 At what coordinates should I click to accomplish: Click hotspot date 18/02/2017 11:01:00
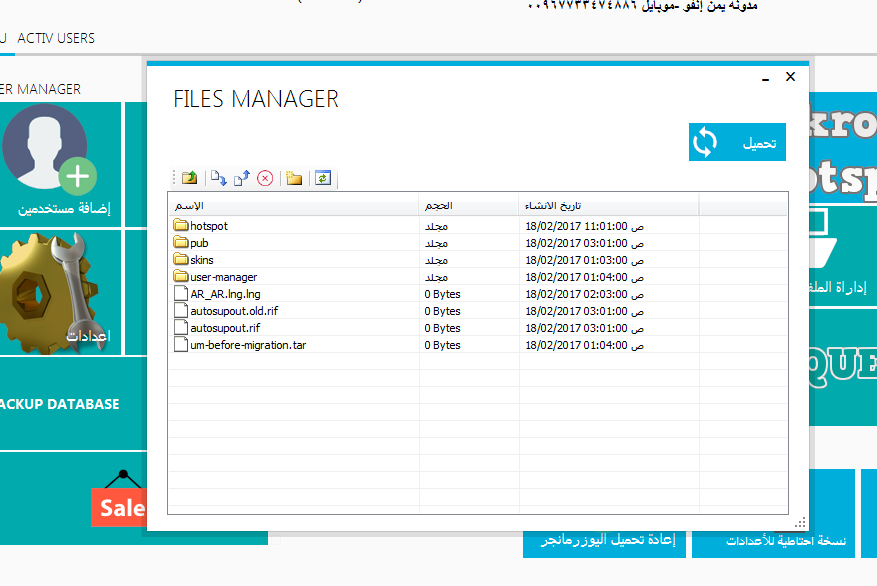point(584,226)
